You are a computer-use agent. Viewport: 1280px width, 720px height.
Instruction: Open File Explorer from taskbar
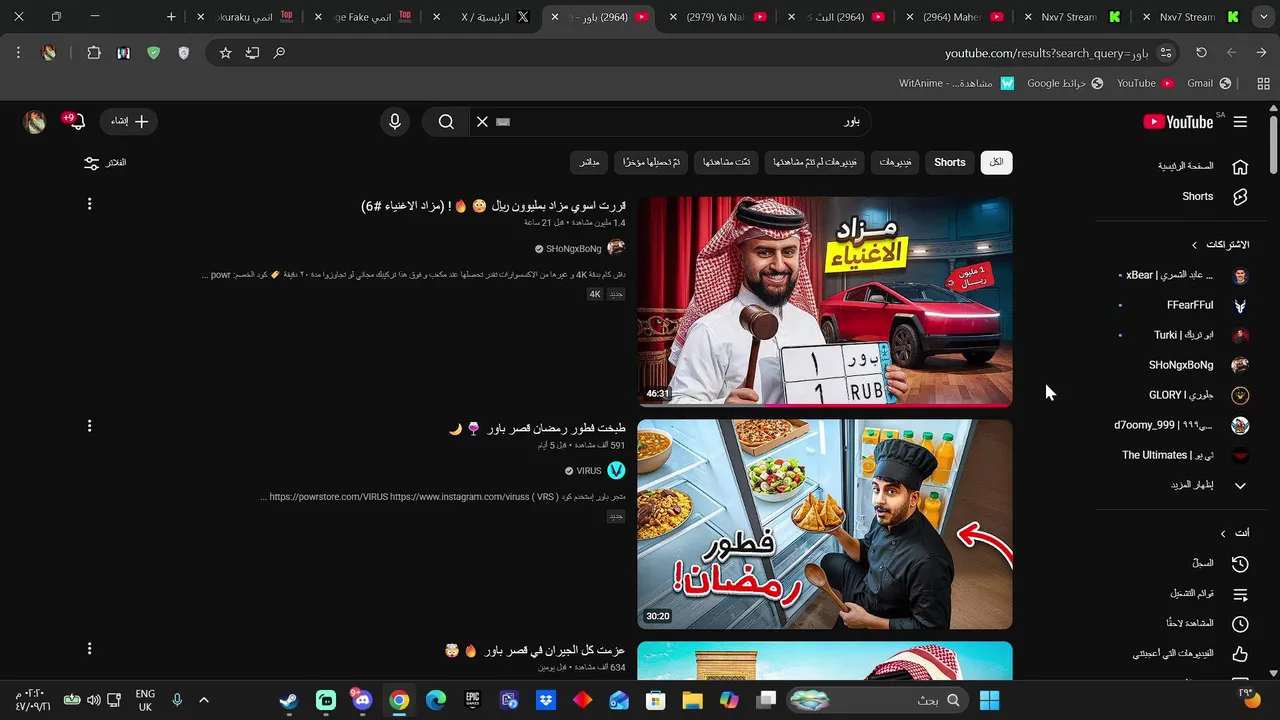[692, 700]
